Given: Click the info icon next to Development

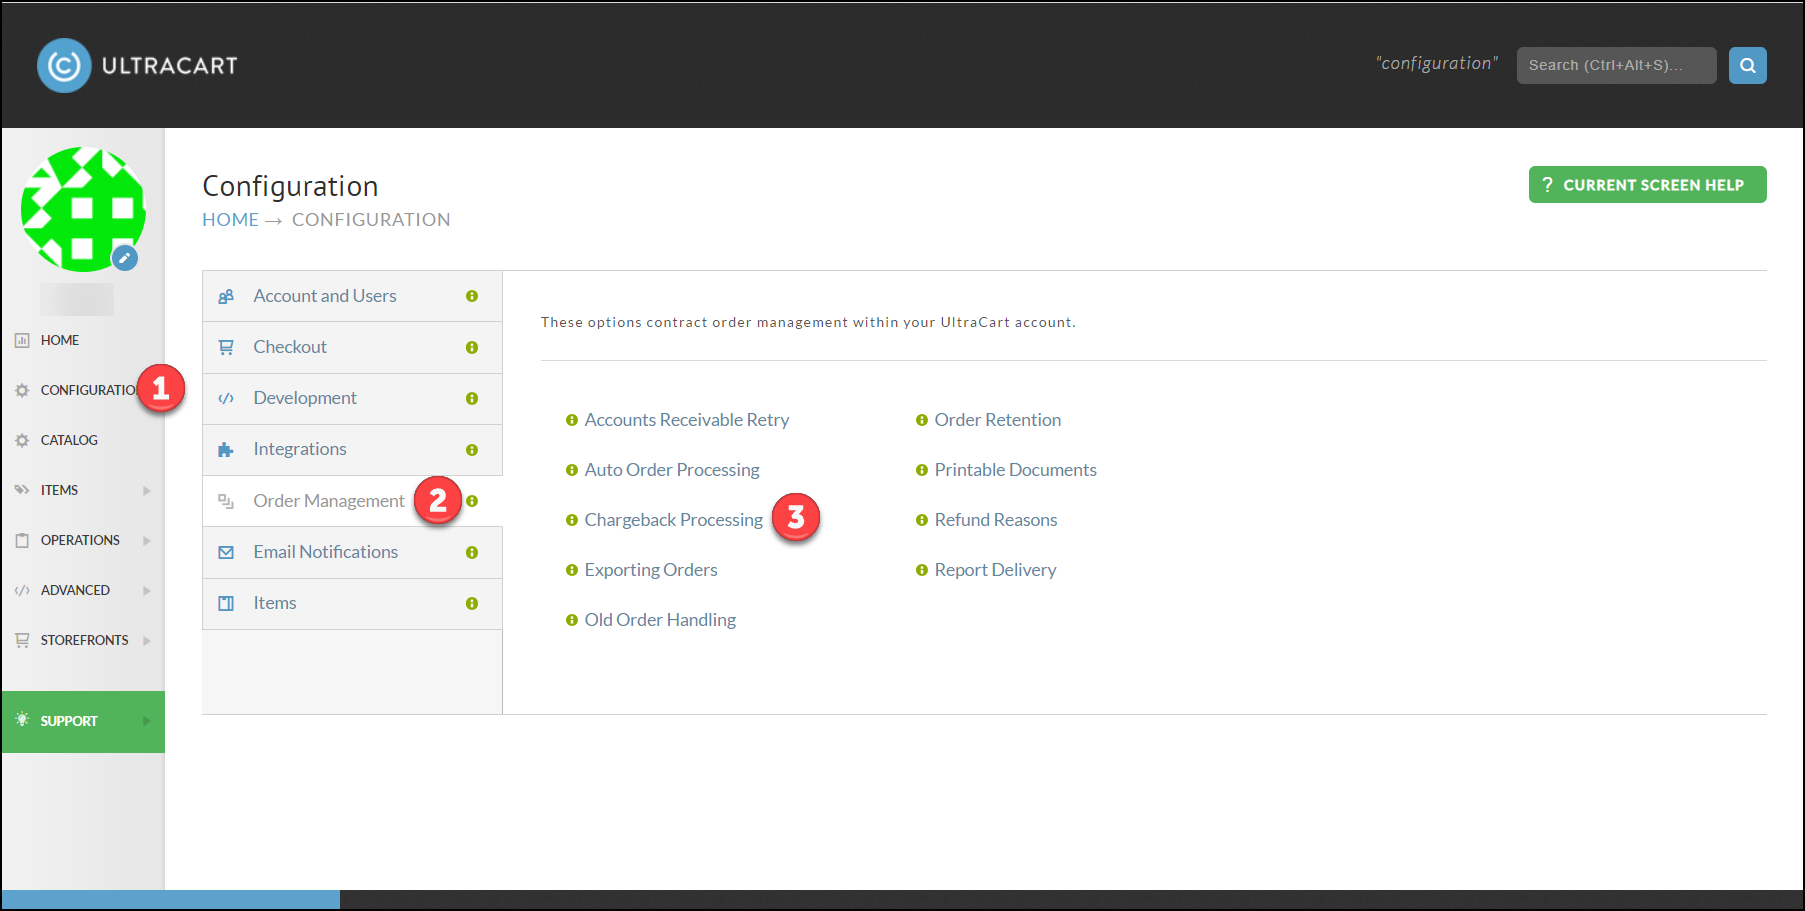Looking at the screenshot, I should coord(472,398).
